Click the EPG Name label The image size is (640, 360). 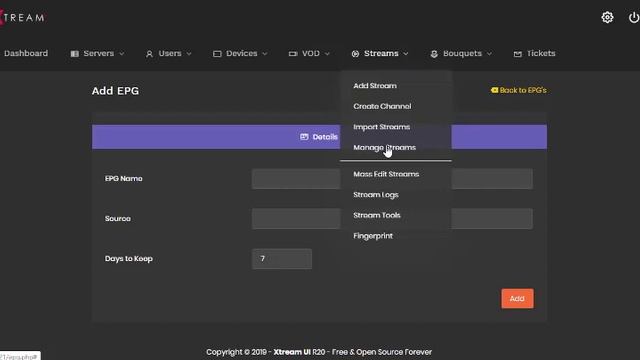pyautogui.click(x=124, y=178)
